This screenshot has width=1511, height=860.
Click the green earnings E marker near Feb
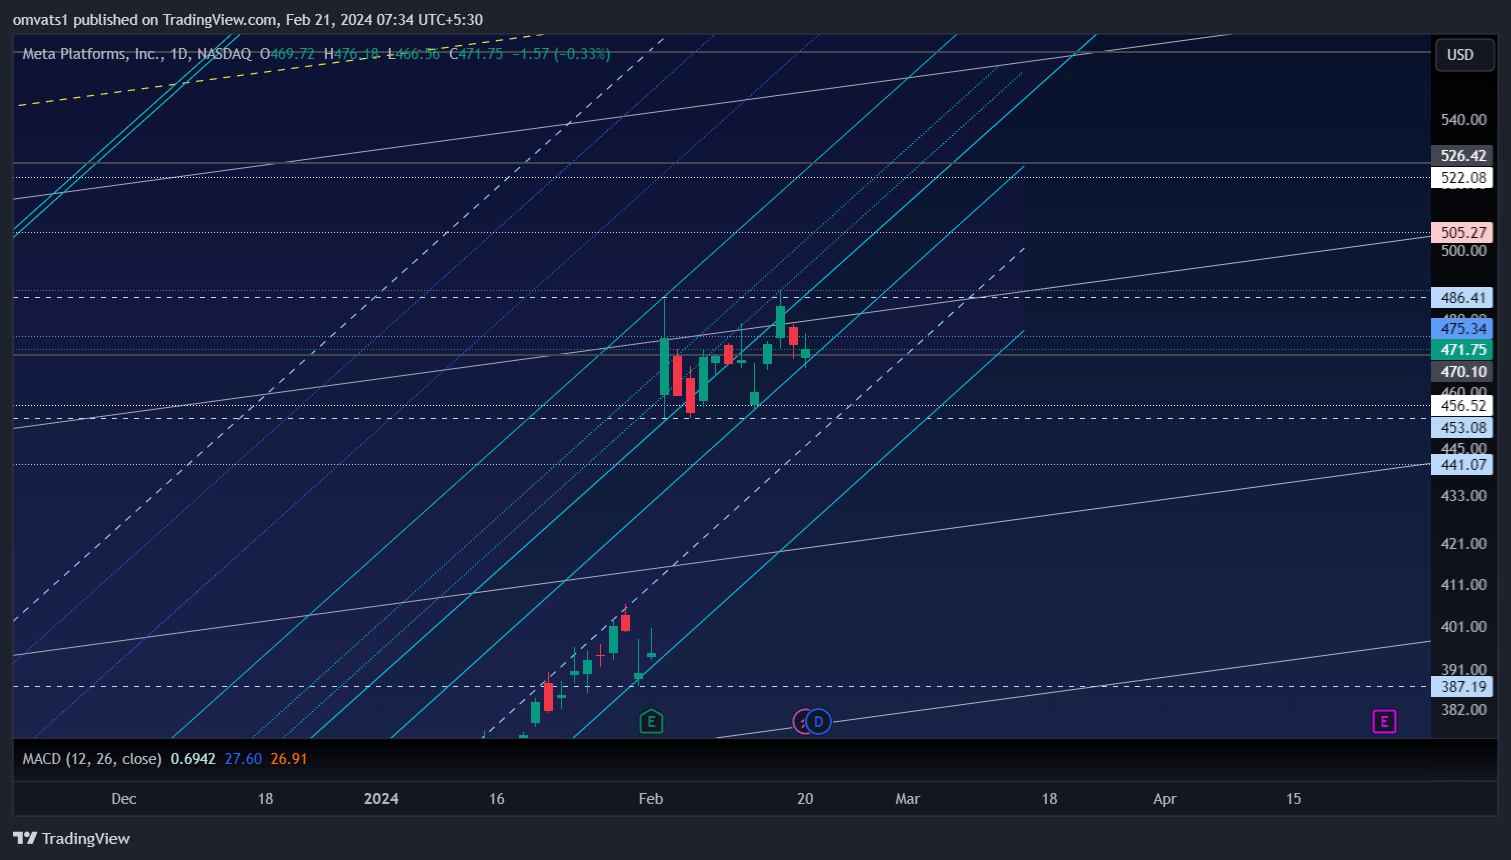(651, 721)
